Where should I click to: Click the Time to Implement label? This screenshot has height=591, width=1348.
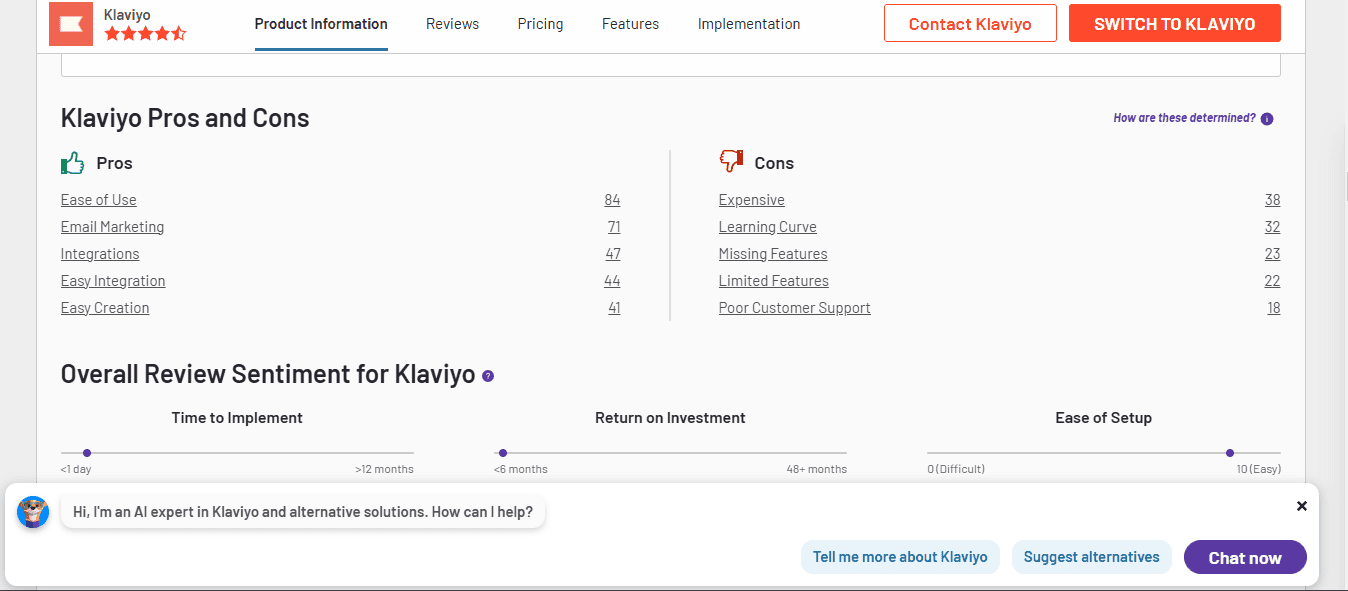pos(237,418)
